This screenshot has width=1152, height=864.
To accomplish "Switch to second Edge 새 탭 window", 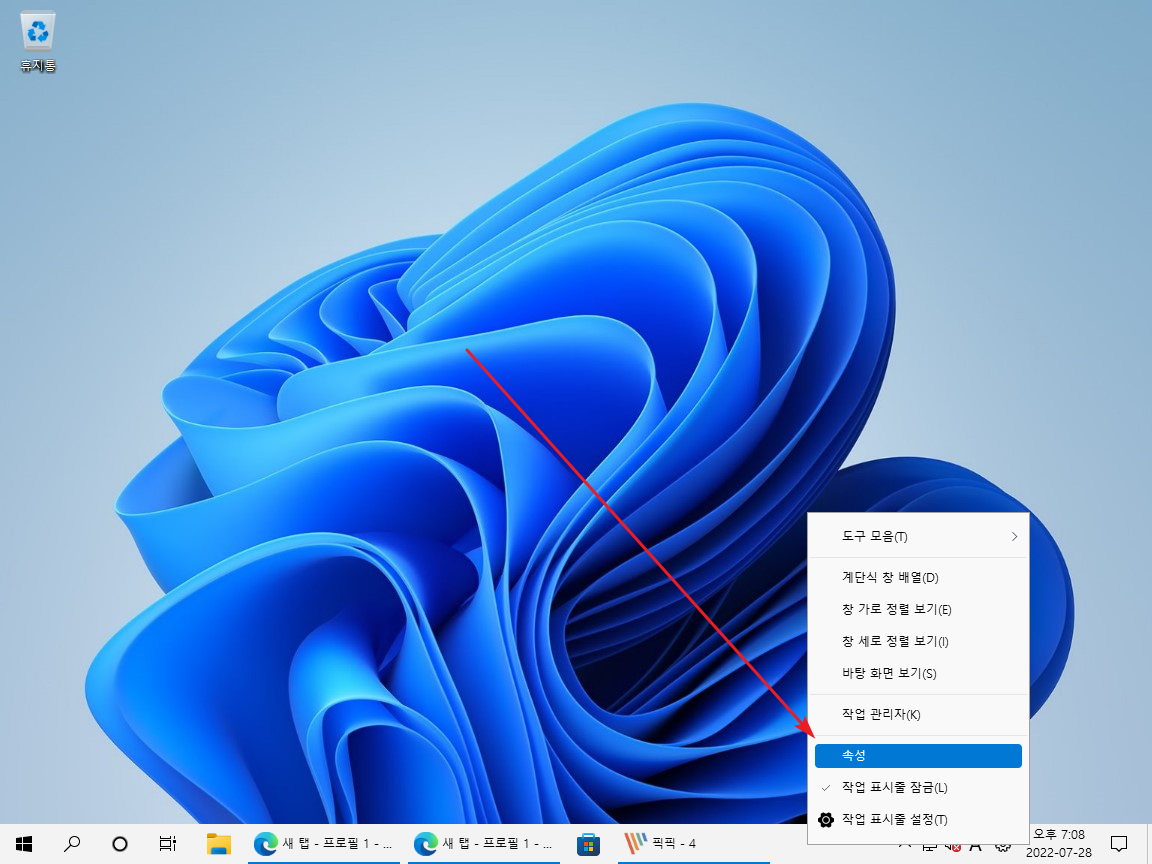I will [x=484, y=843].
